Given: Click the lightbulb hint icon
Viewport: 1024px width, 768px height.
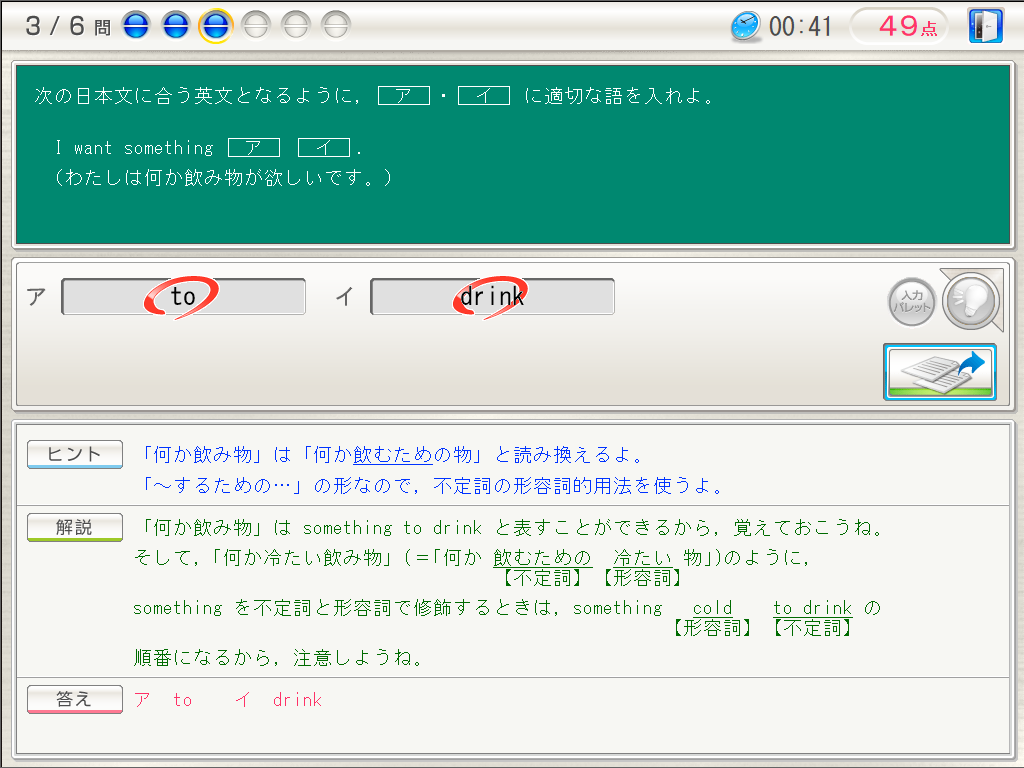Looking at the screenshot, I should click(x=971, y=299).
